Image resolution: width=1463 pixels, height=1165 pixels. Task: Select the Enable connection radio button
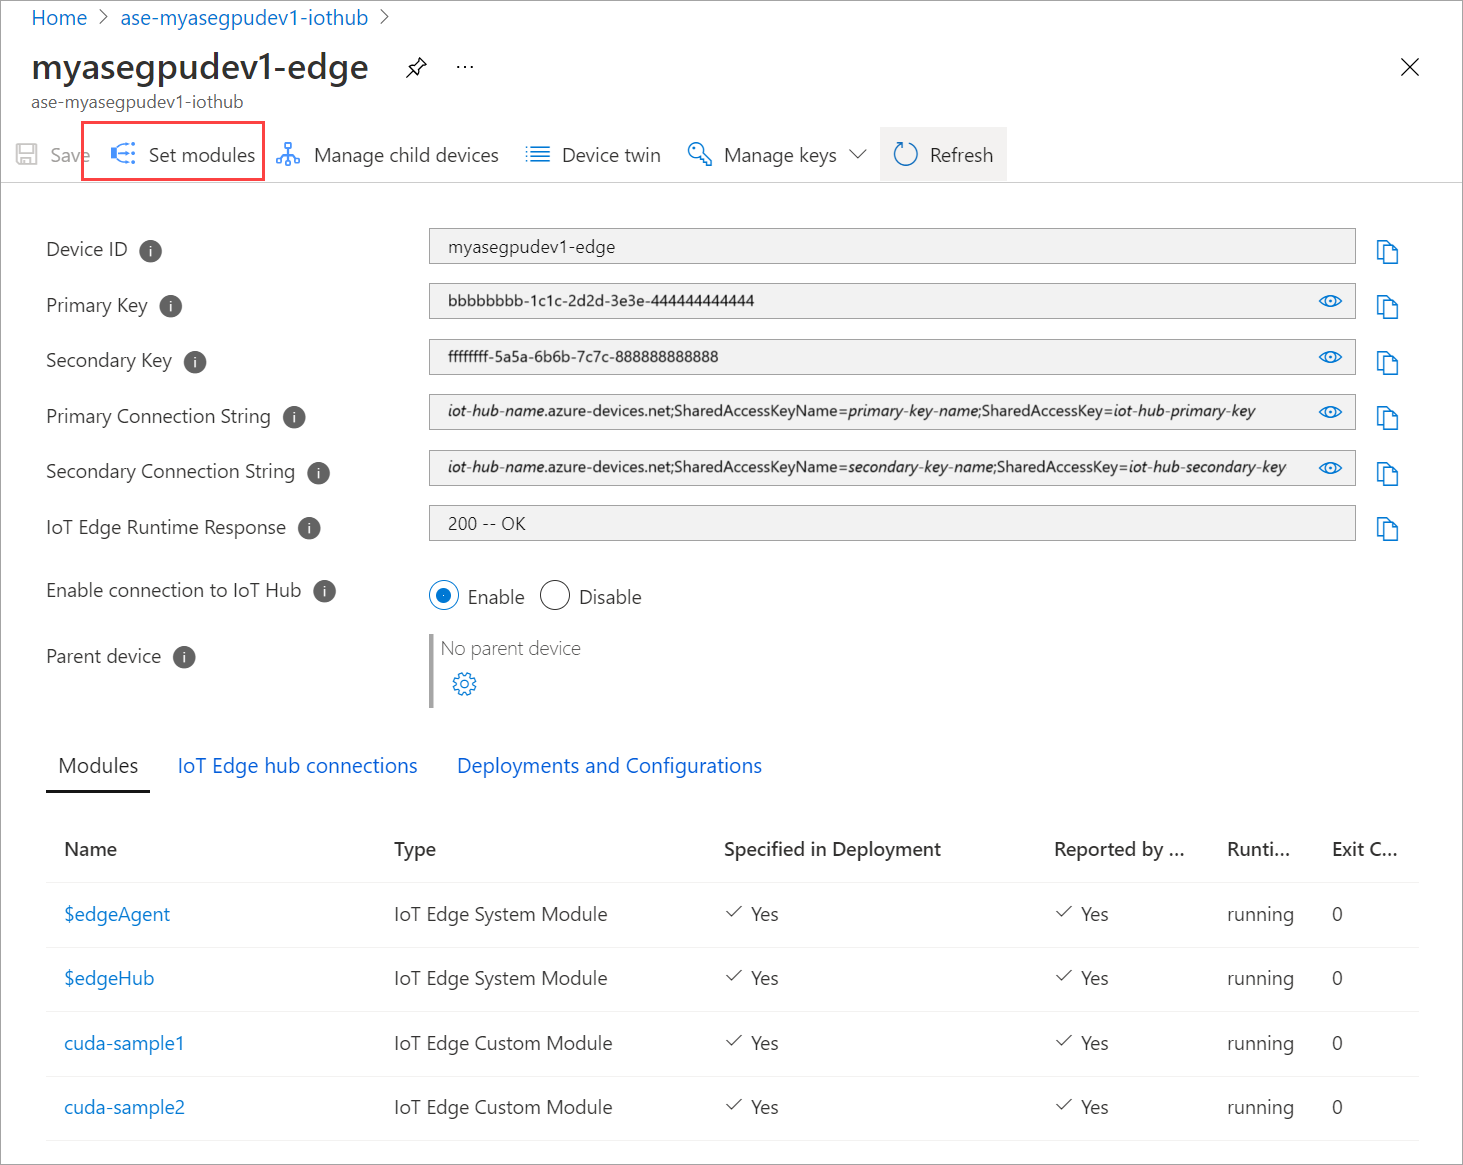444,596
